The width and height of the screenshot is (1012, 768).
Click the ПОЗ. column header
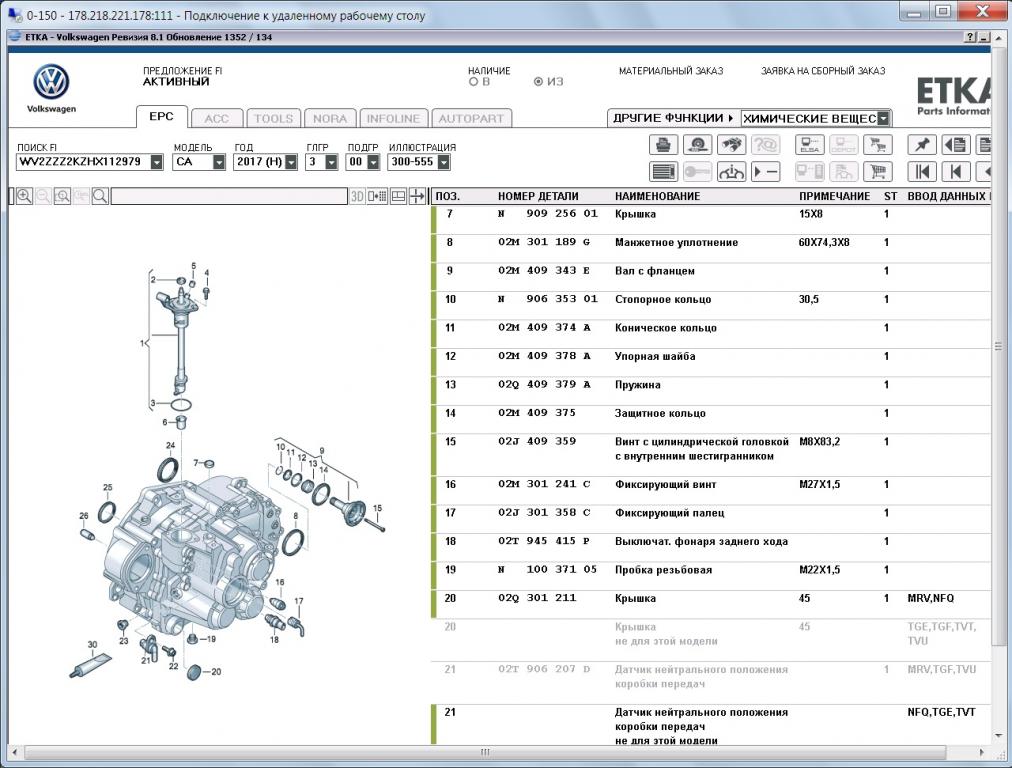pos(447,196)
